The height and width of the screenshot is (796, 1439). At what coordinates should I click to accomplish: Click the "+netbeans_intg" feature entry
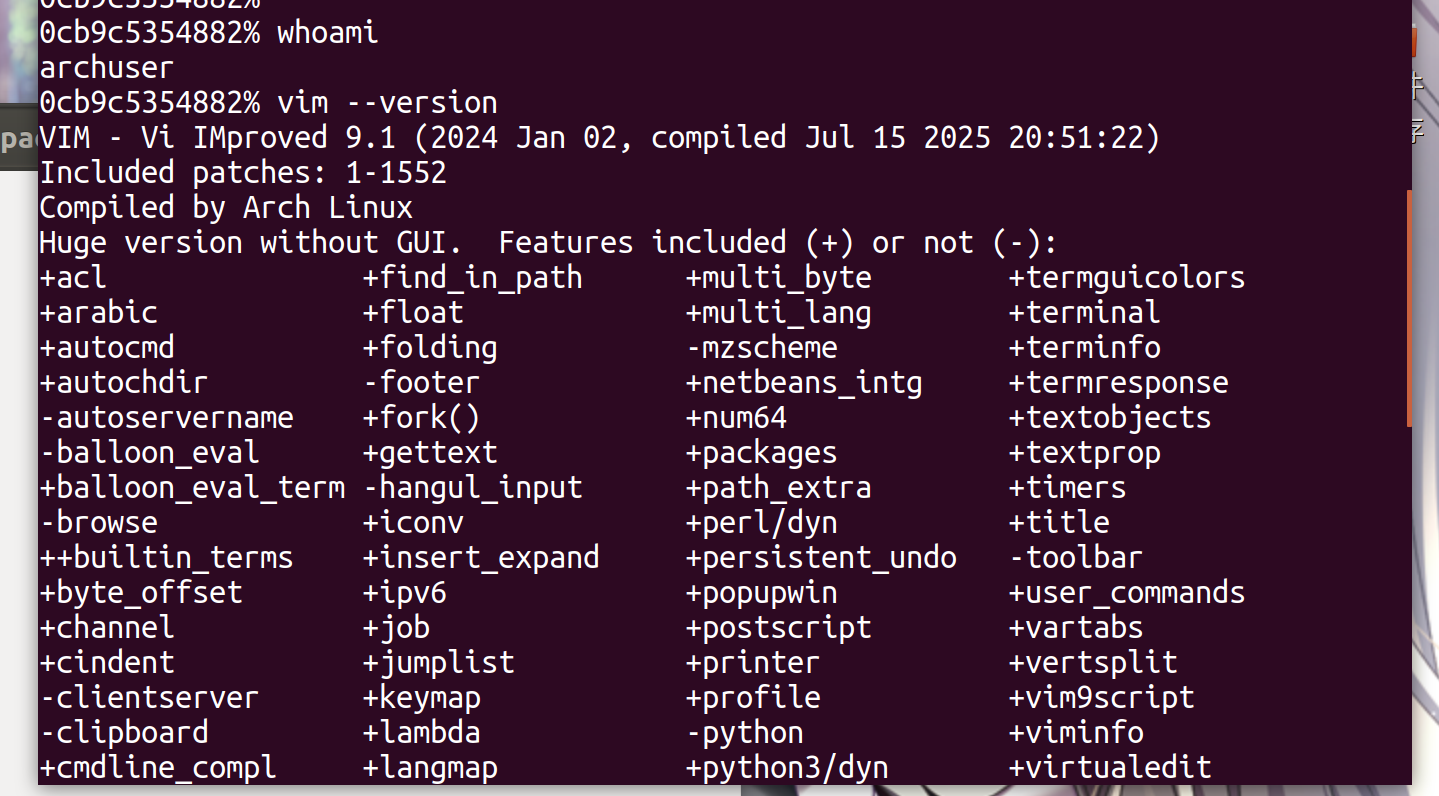804,383
